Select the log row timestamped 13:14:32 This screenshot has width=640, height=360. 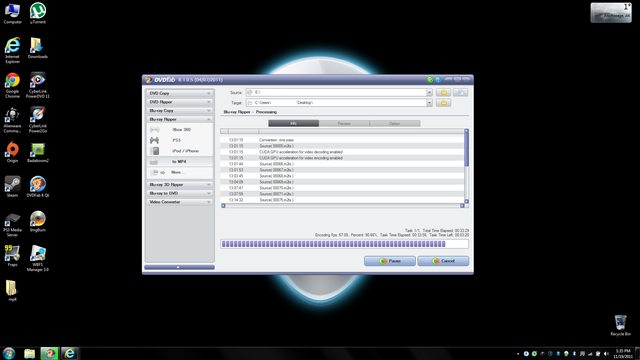[342, 200]
